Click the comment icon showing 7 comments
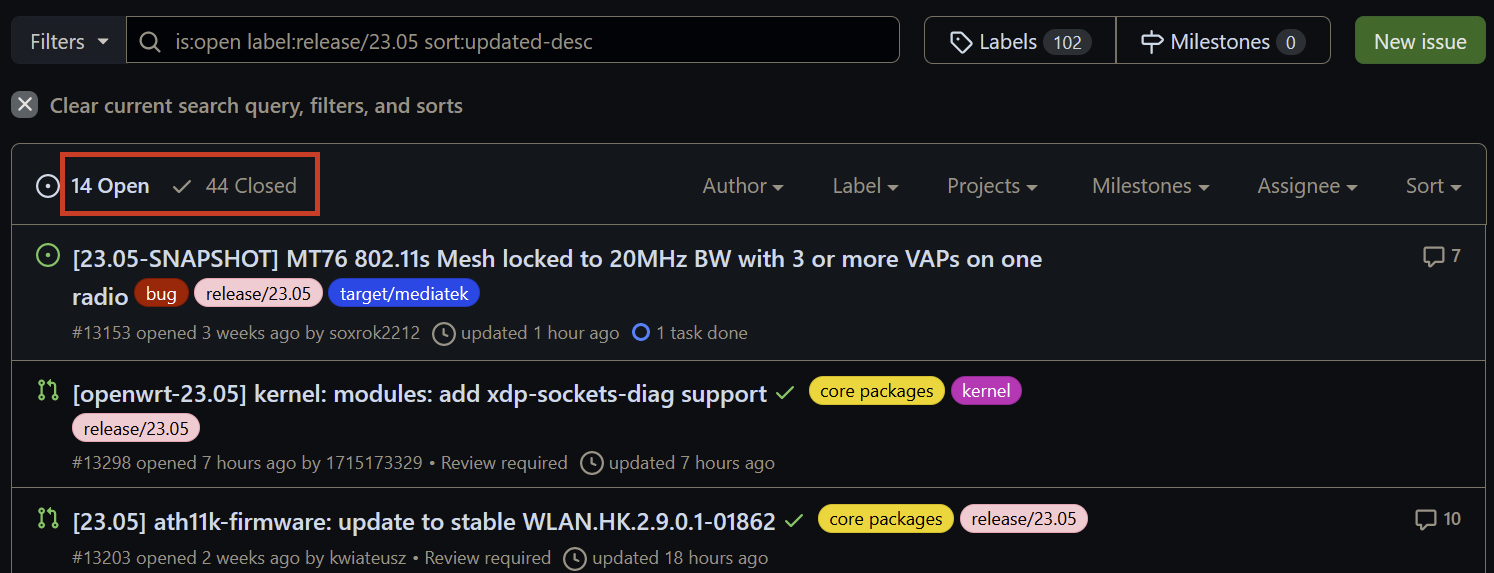The image size is (1494, 573). [x=1433, y=257]
